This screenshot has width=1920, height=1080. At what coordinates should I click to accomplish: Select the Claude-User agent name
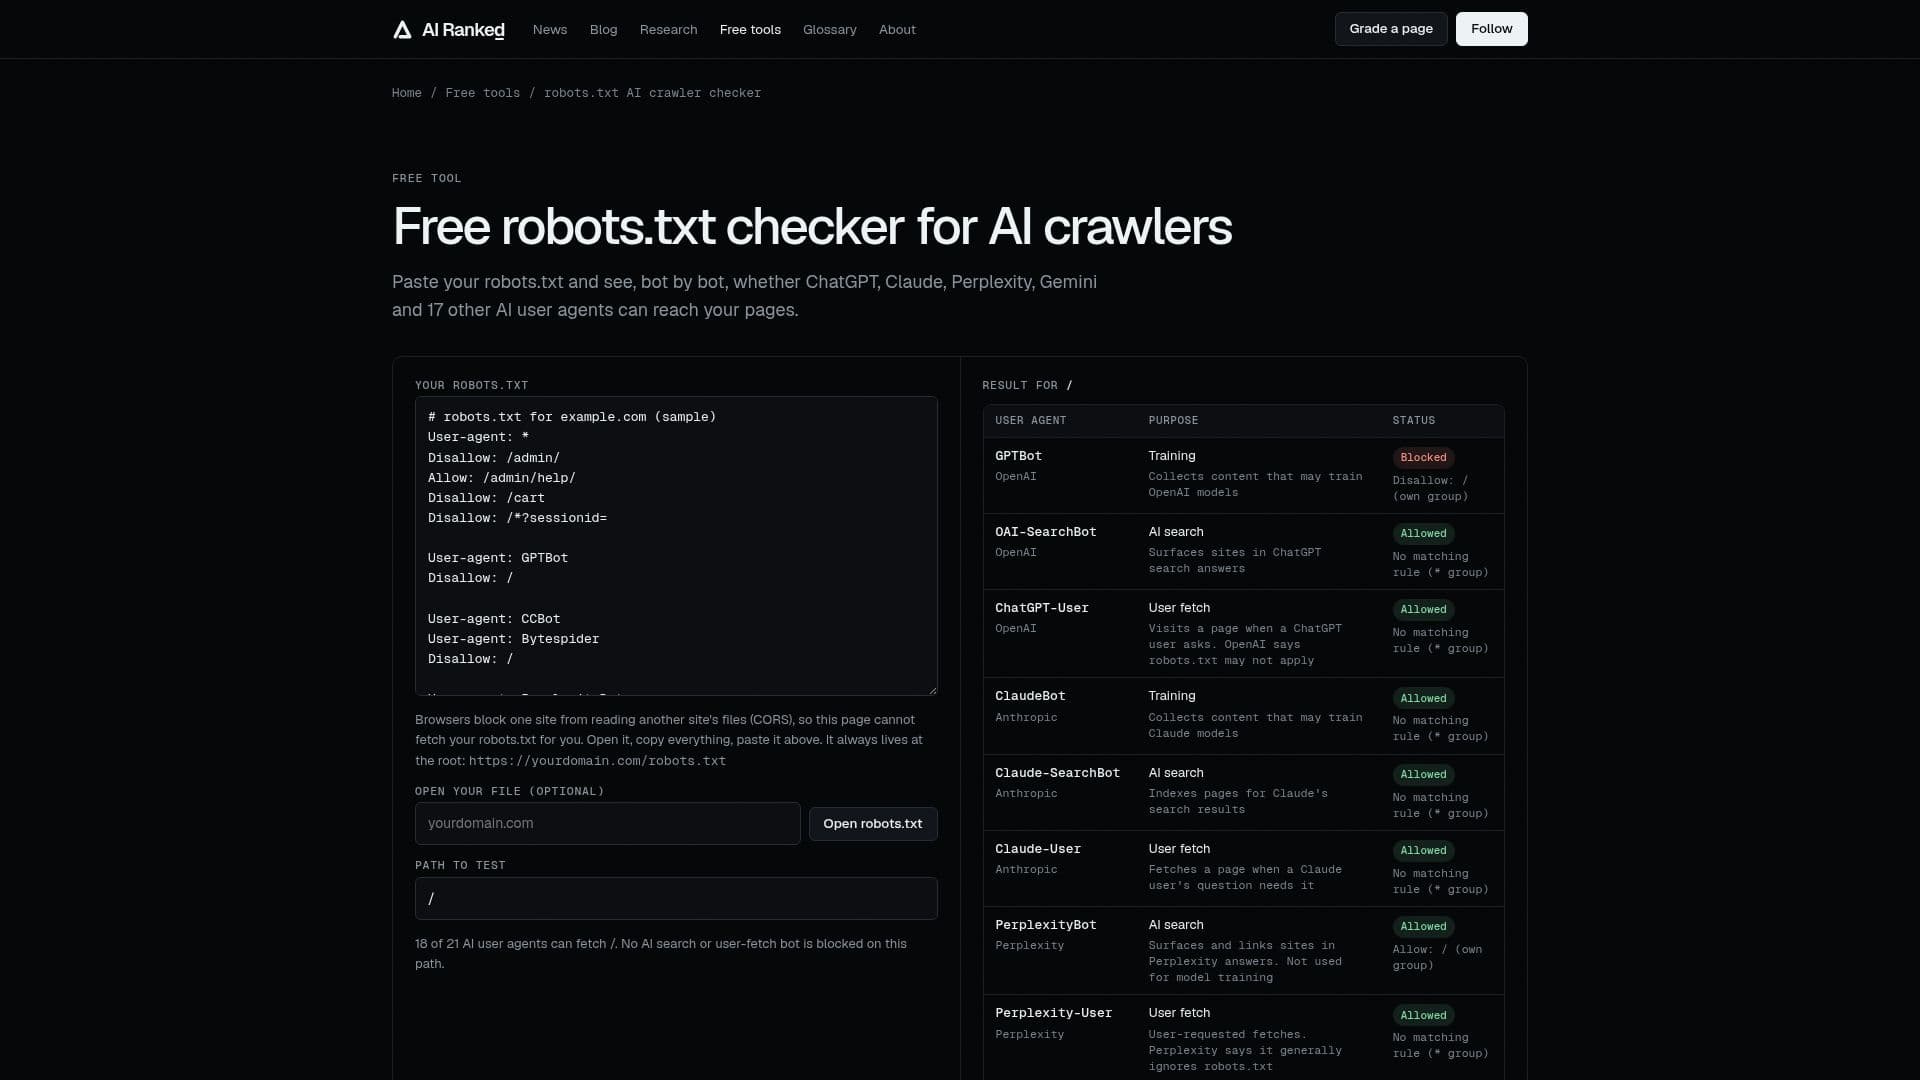tap(1038, 849)
